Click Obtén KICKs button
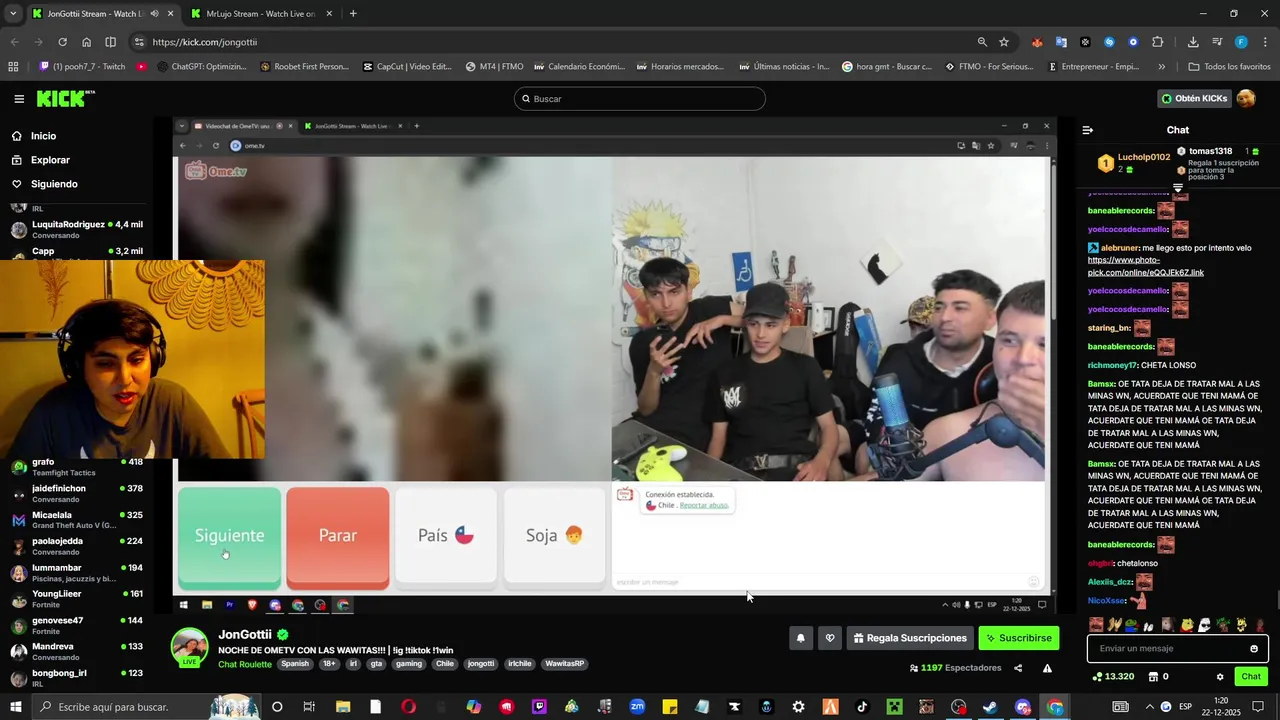Viewport: 1280px width, 720px height. click(1194, 98)
